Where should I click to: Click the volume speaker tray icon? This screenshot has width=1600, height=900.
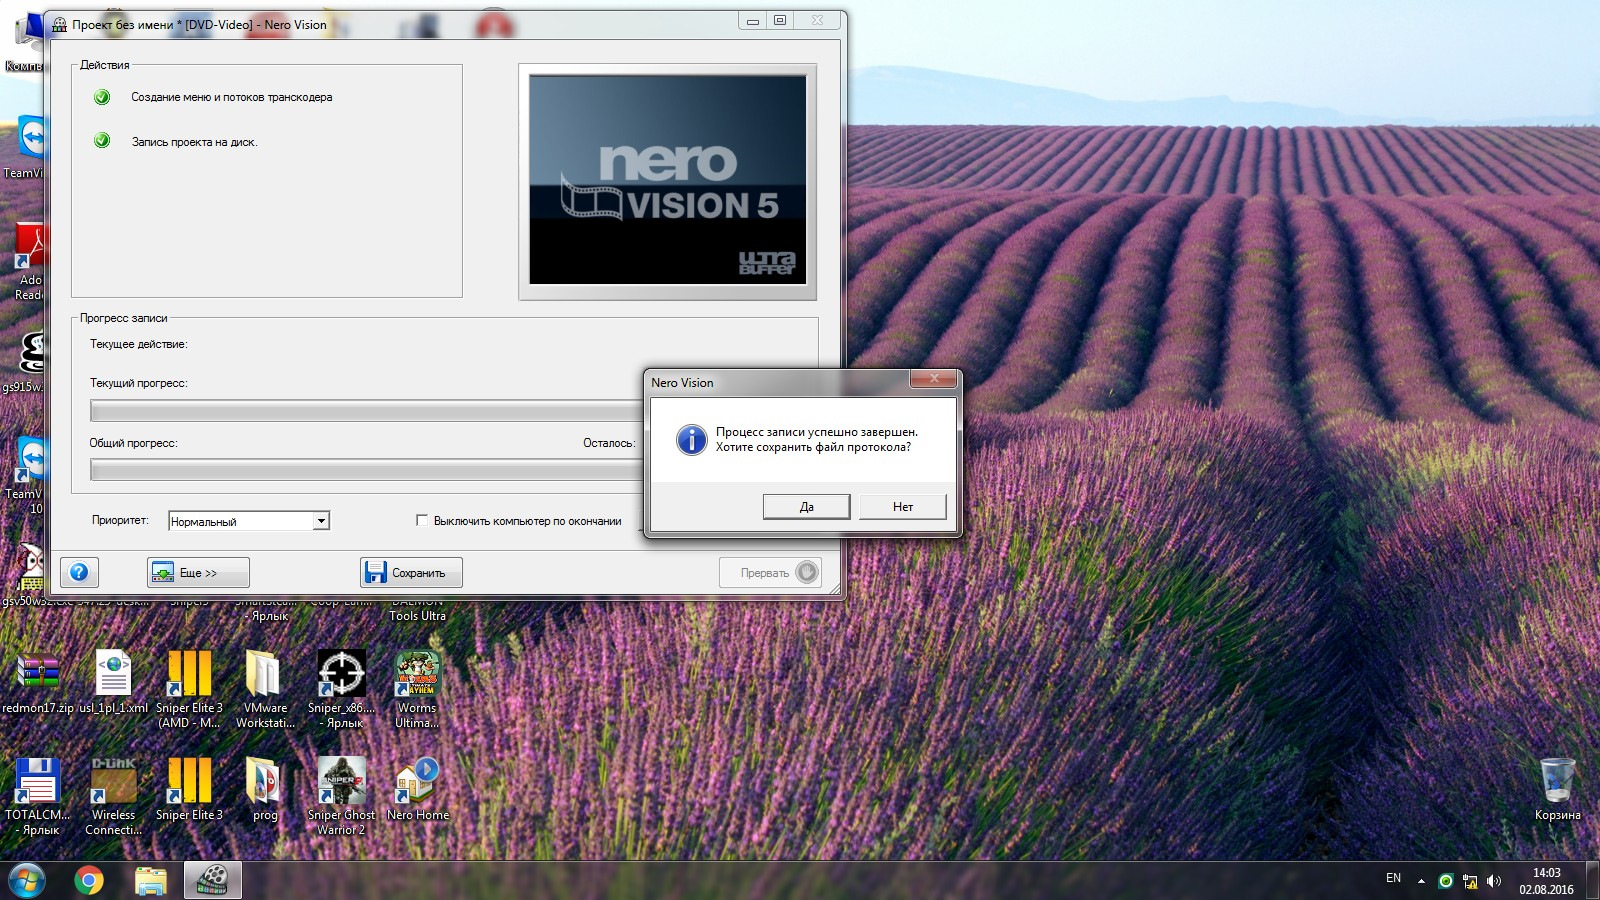click(x=1494, y=881)
